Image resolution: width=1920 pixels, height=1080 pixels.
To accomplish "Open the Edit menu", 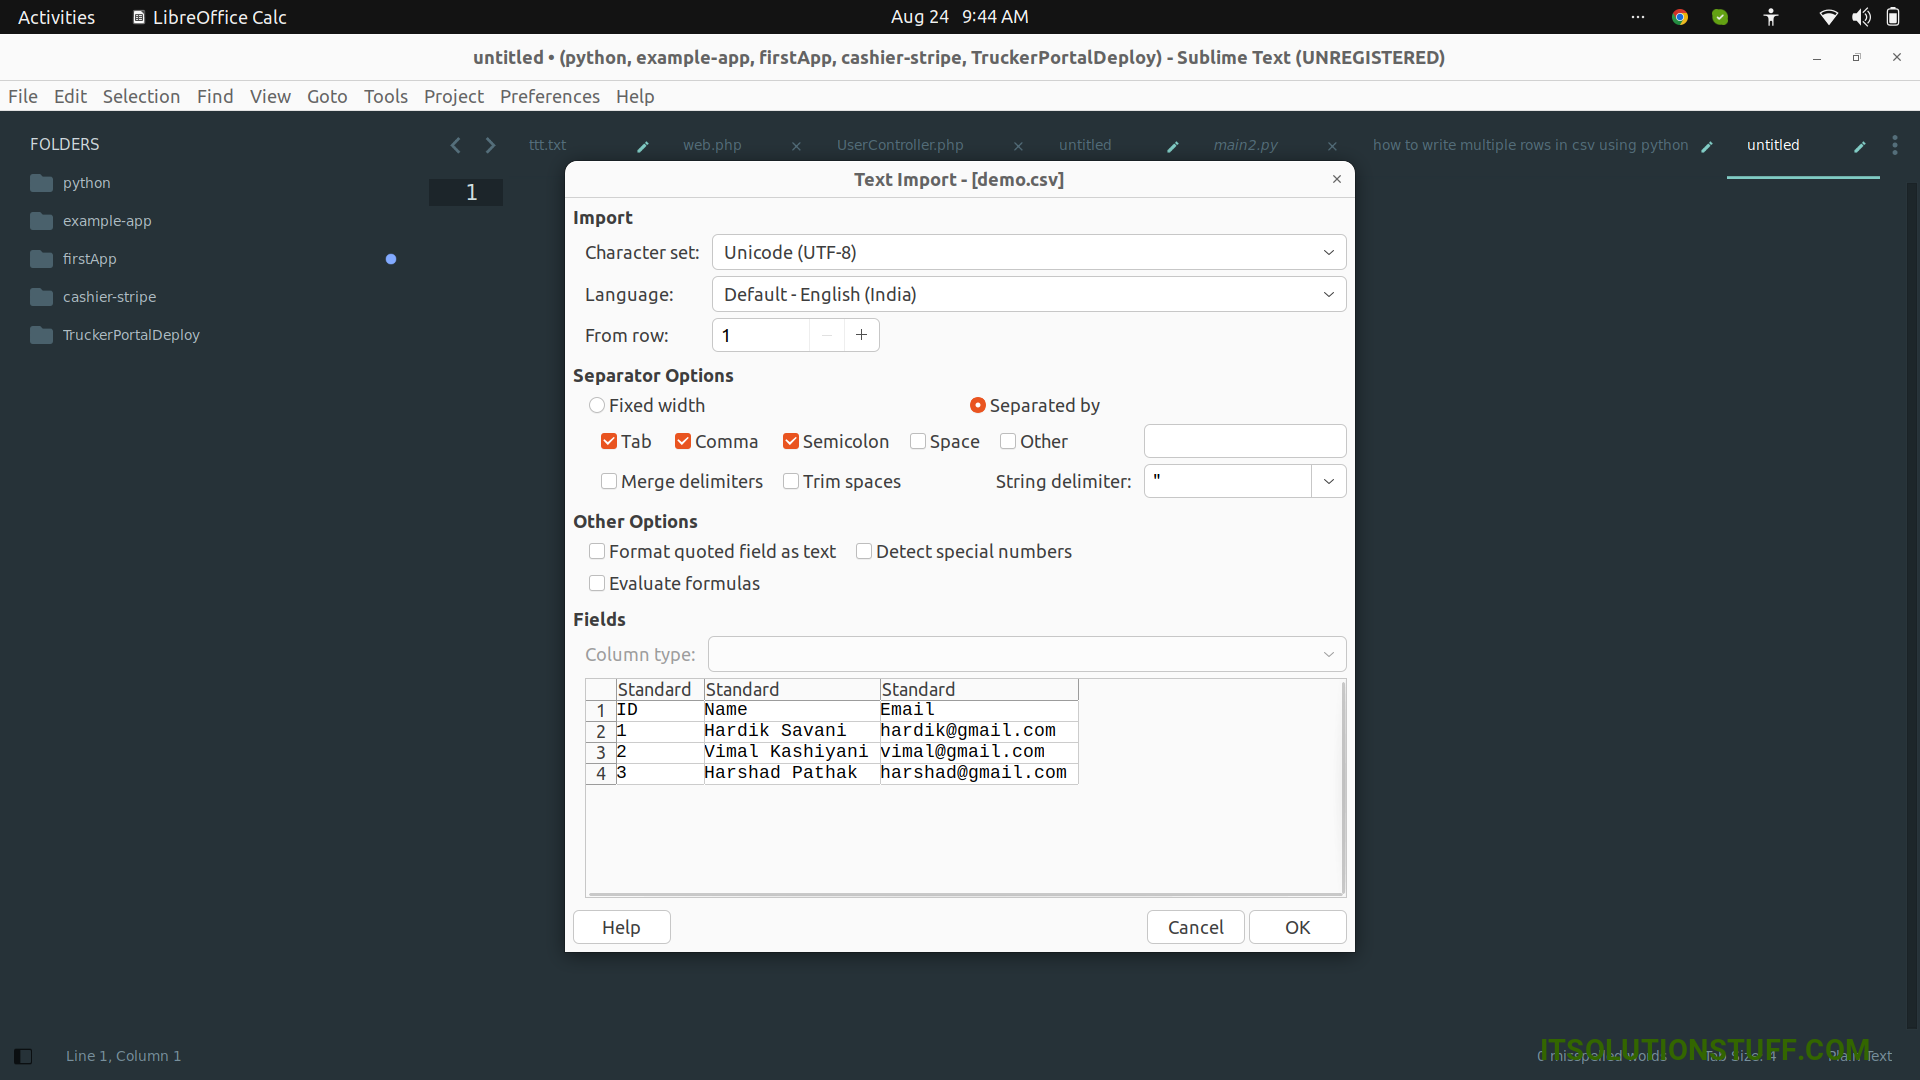I will 70,96.
